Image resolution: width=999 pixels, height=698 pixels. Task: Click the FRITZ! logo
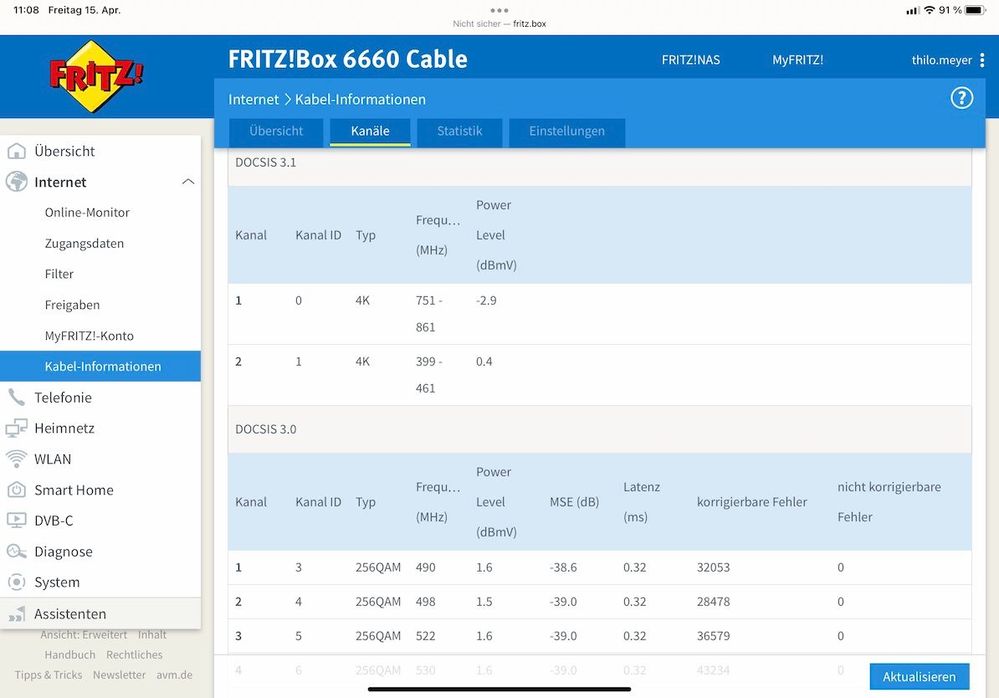pos(96,76)
